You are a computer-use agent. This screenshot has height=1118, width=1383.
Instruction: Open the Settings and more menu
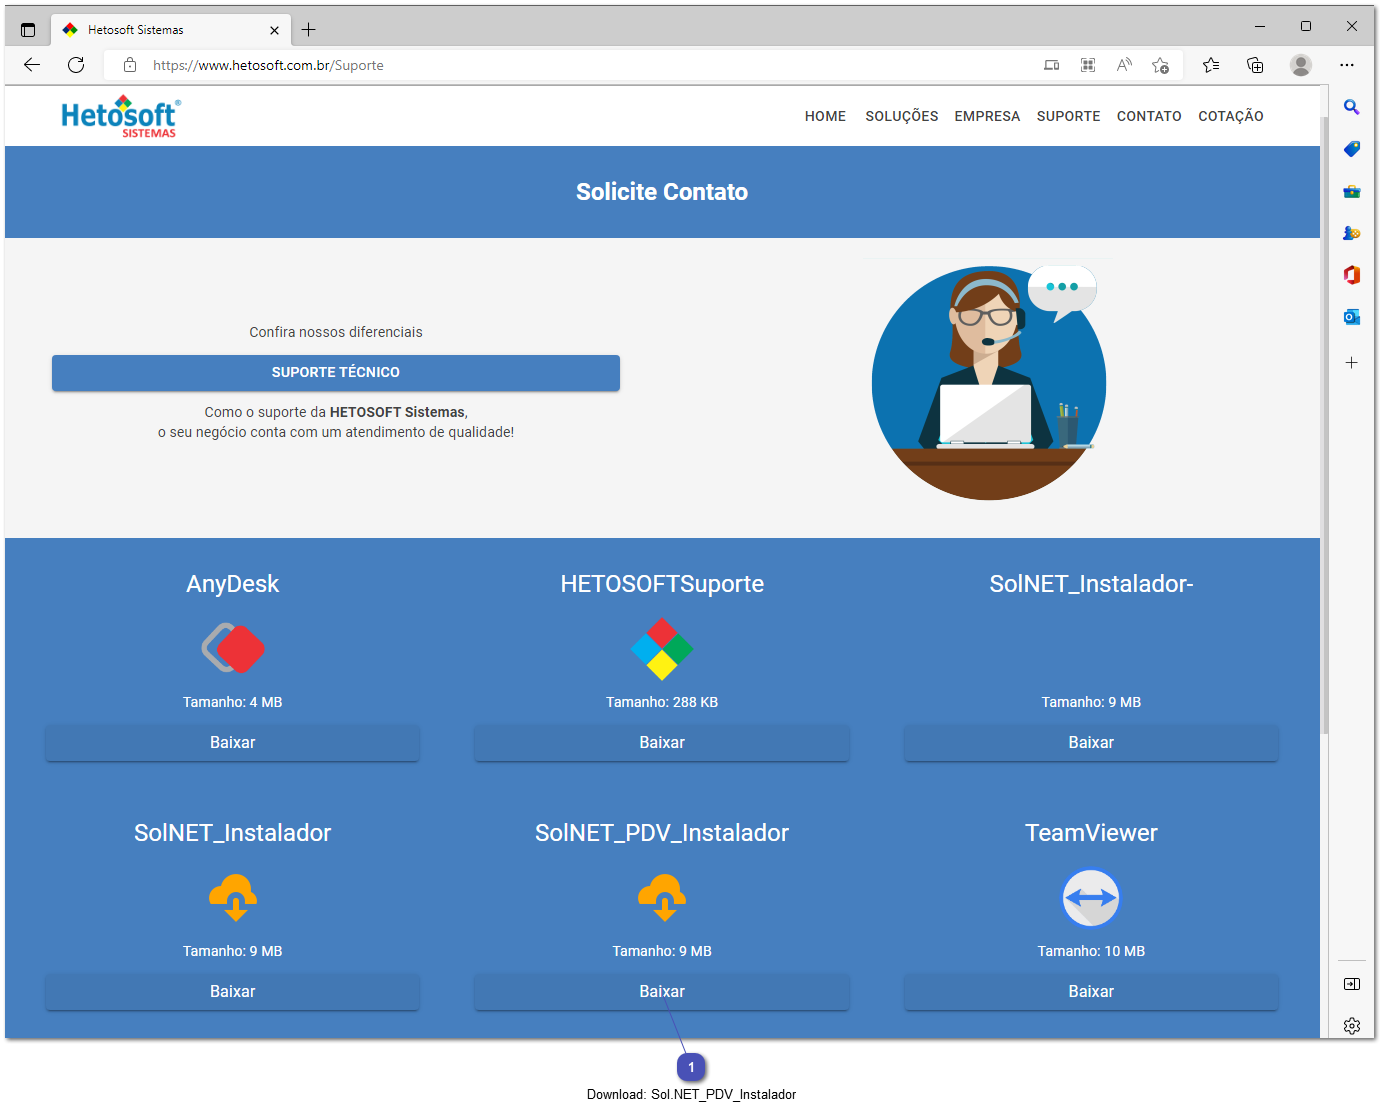click(x=1347, y=64)
